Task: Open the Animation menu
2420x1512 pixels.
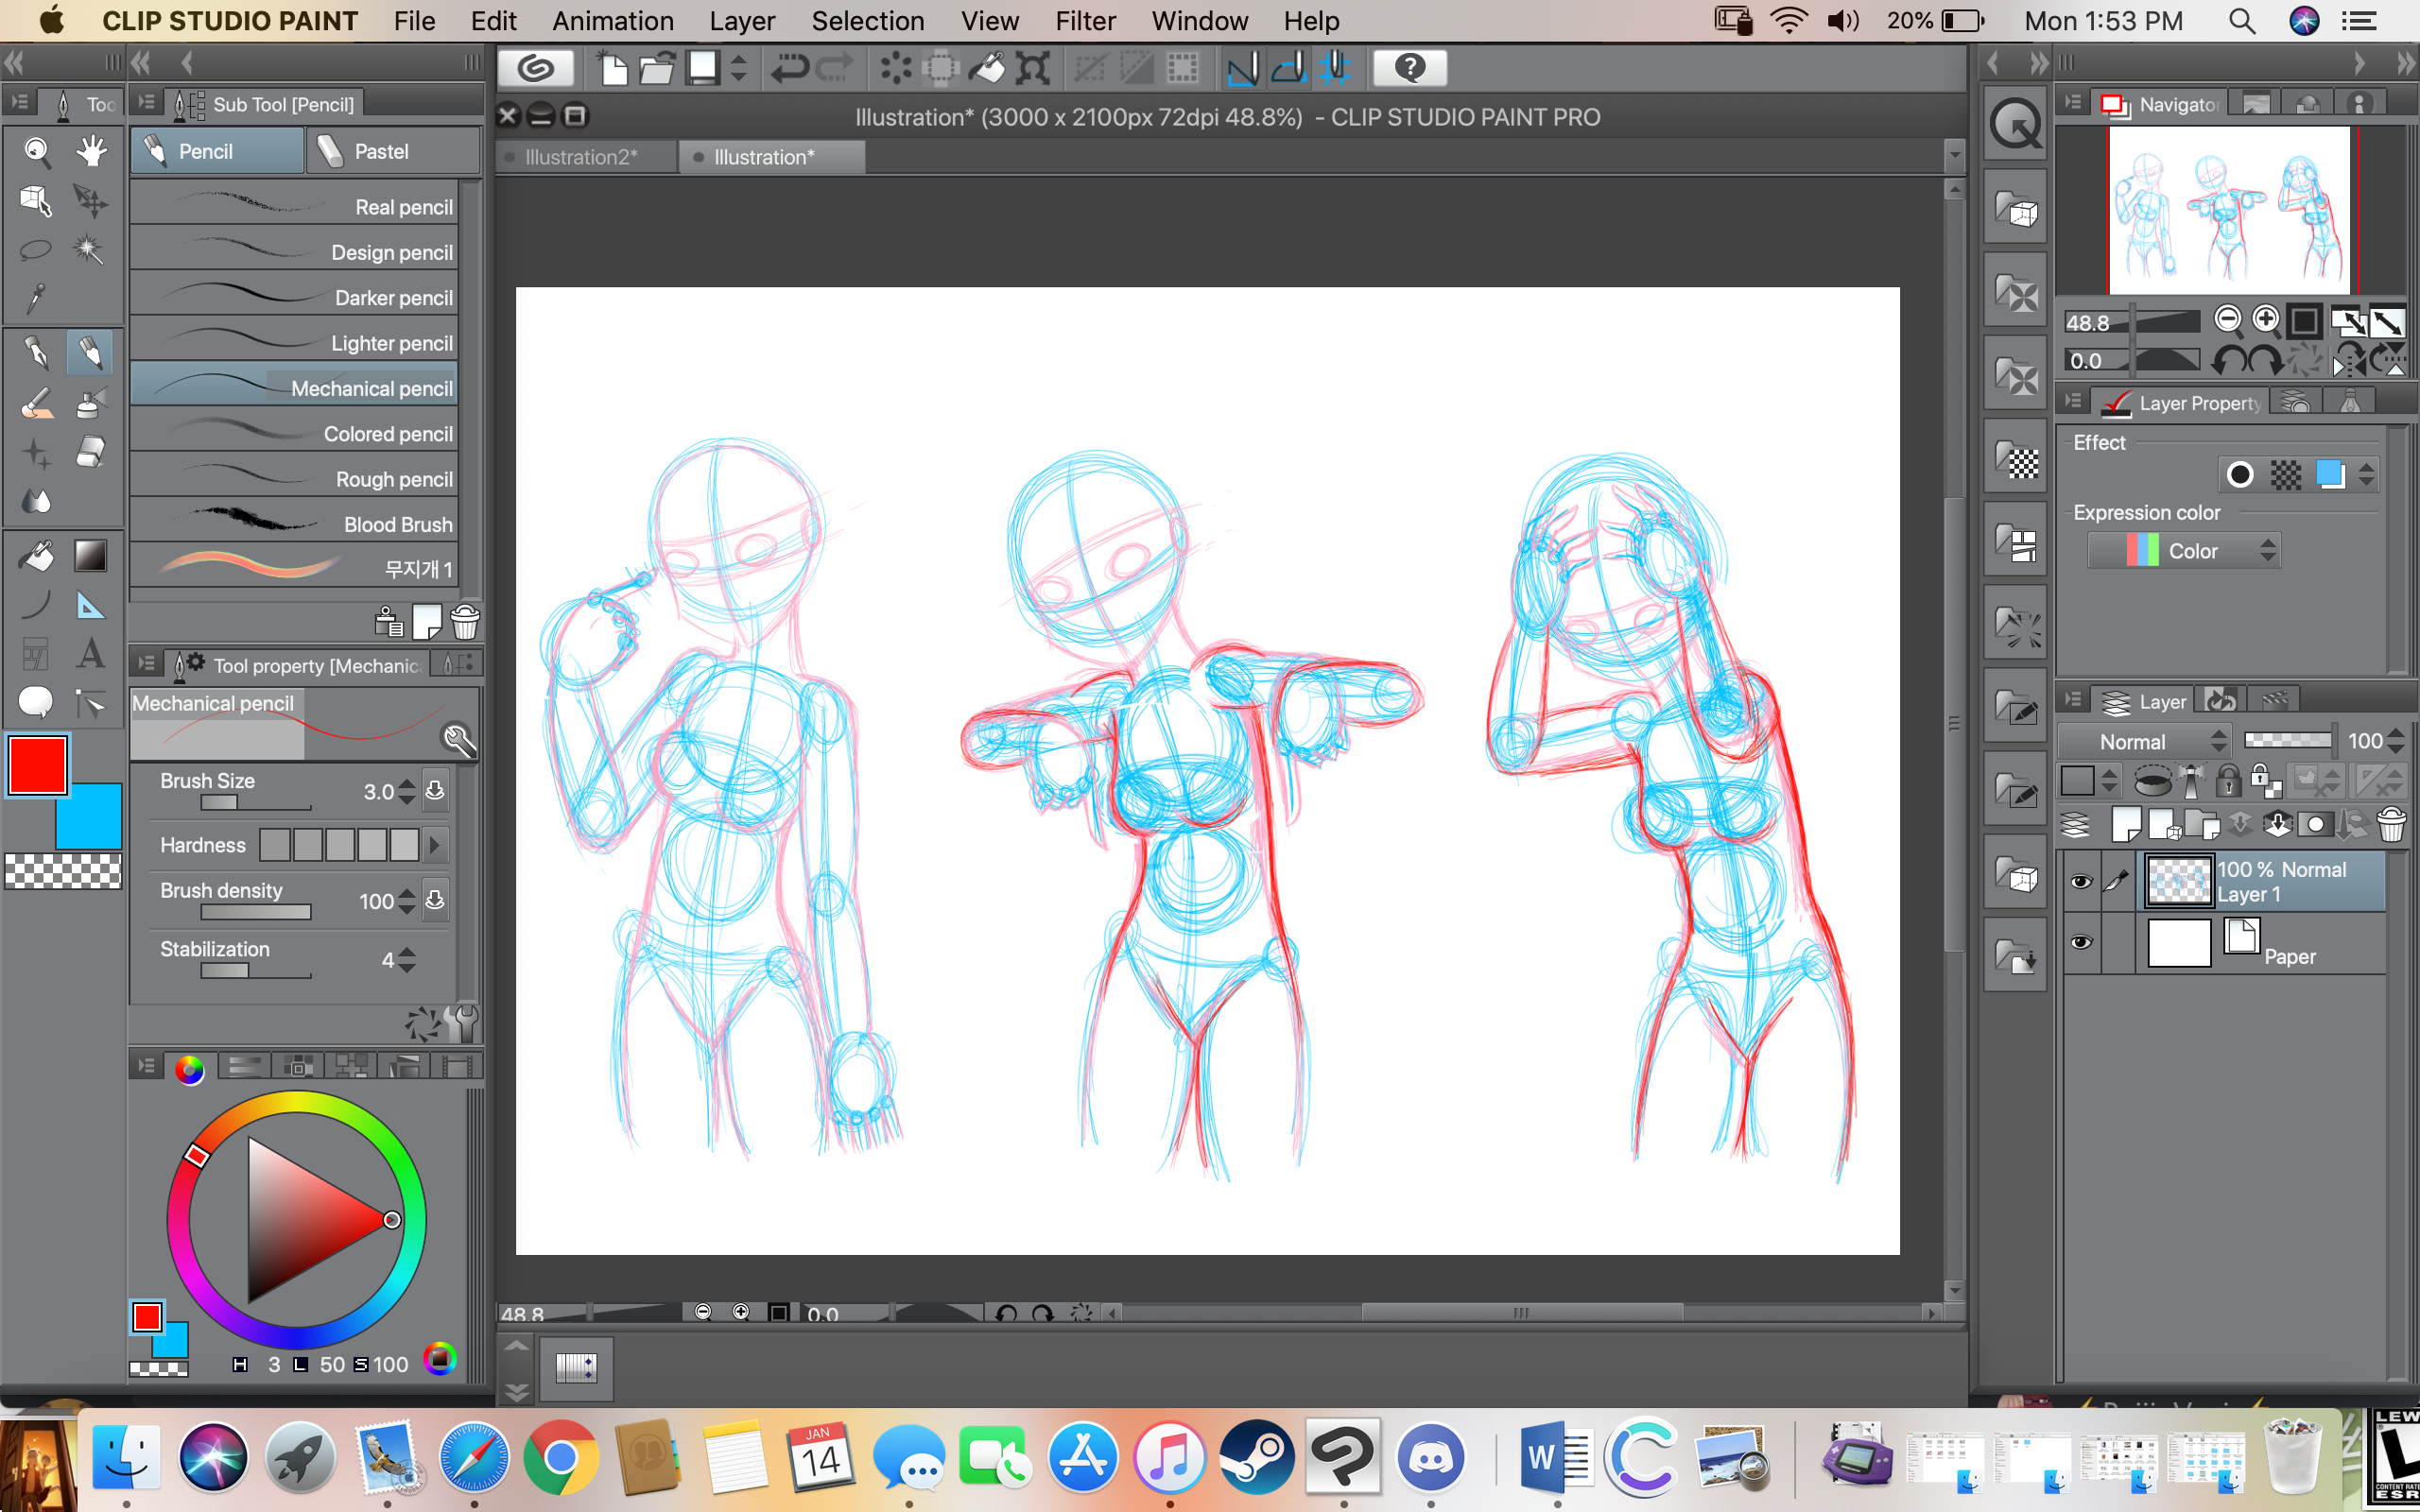Action: coord(613,21)
